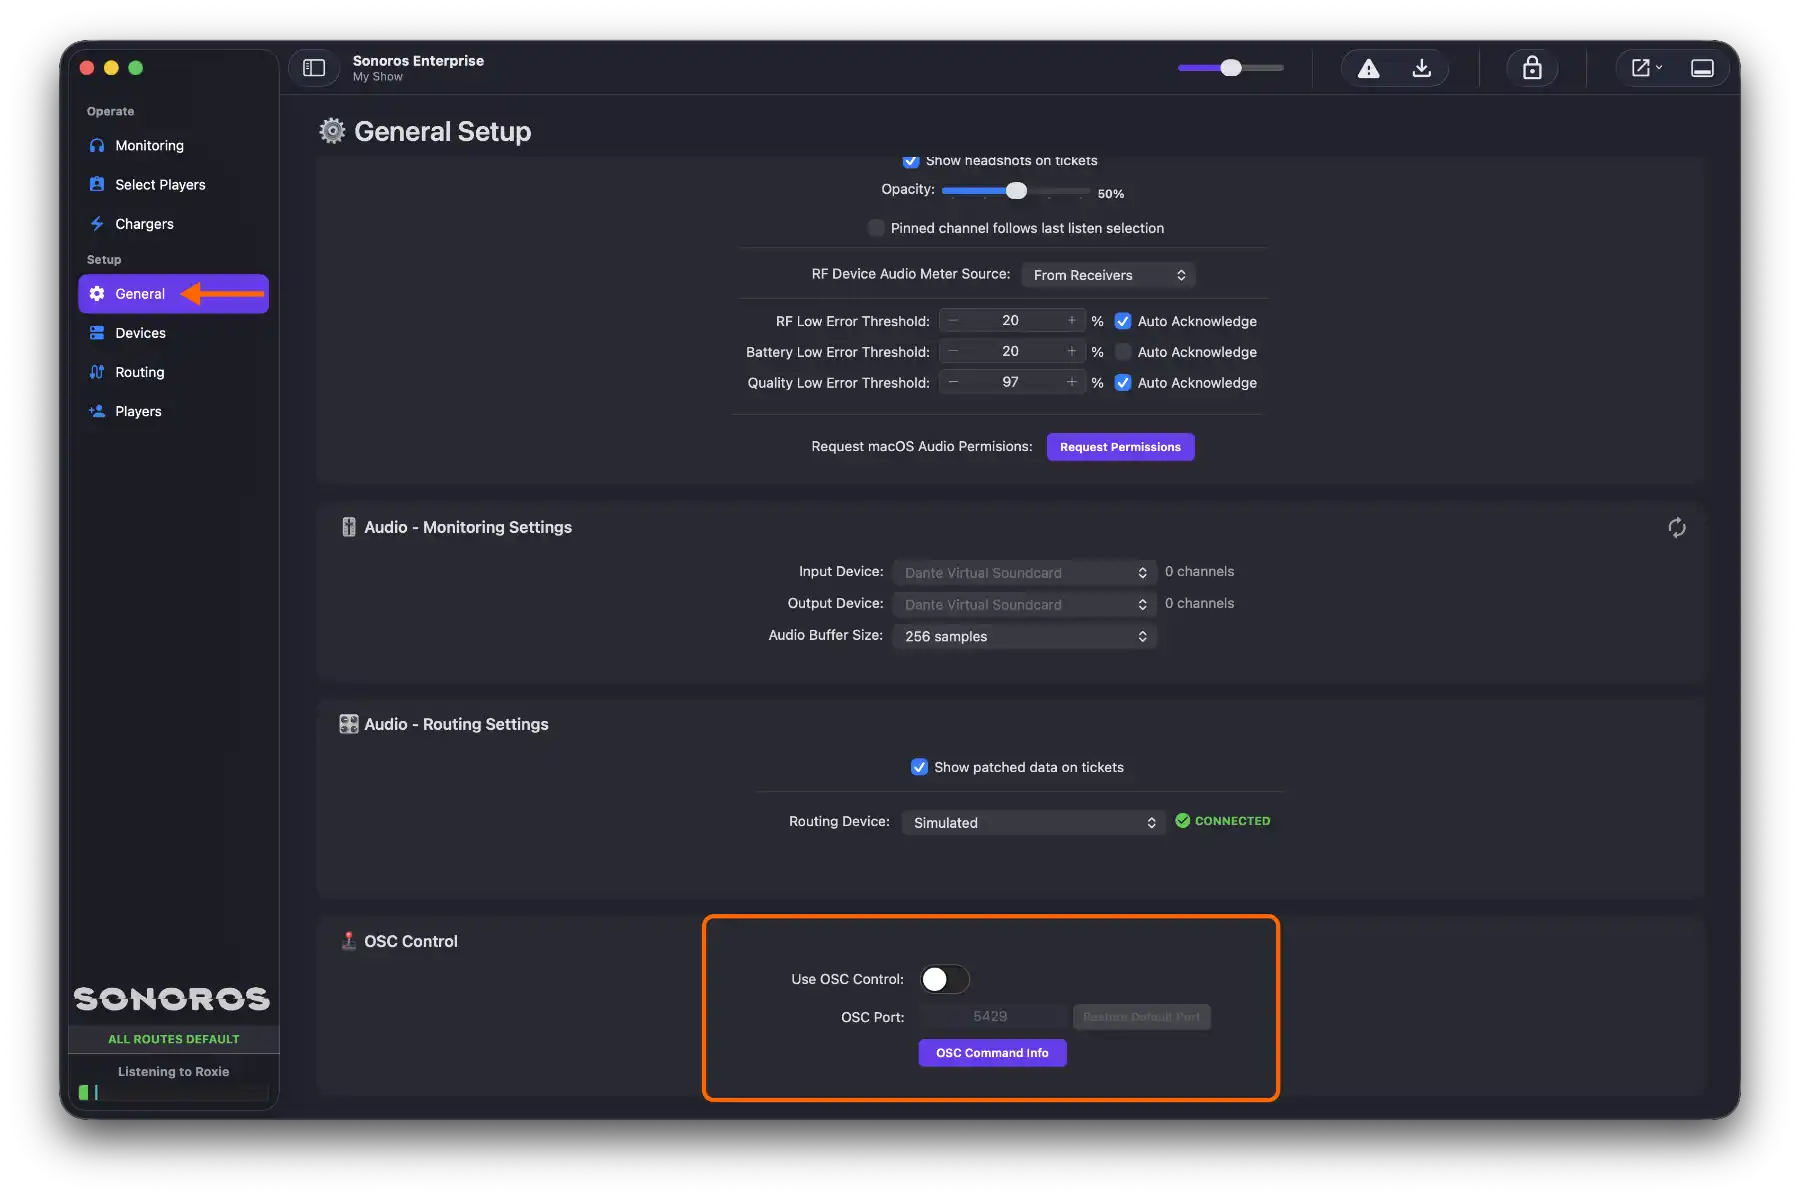Click the Quality Low Error Threshold value 97

[x=1011, y=382]
